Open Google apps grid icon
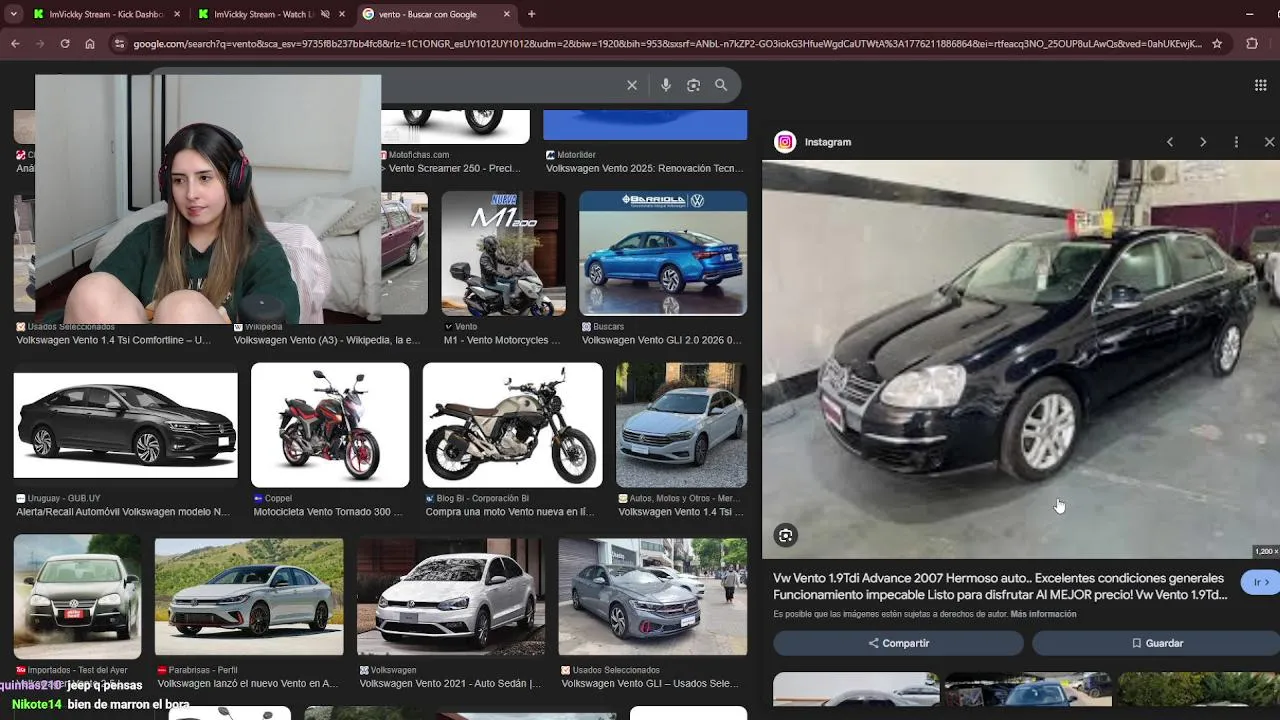This screenshot has width=1280, height=720. [x=1260, y=85]
